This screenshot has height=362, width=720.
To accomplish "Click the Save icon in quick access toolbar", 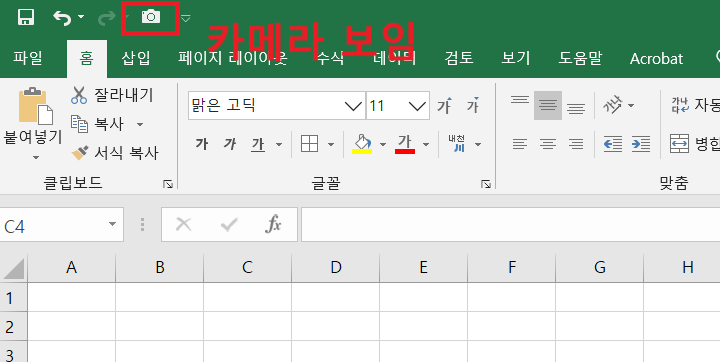I will [x=26, y=17].
